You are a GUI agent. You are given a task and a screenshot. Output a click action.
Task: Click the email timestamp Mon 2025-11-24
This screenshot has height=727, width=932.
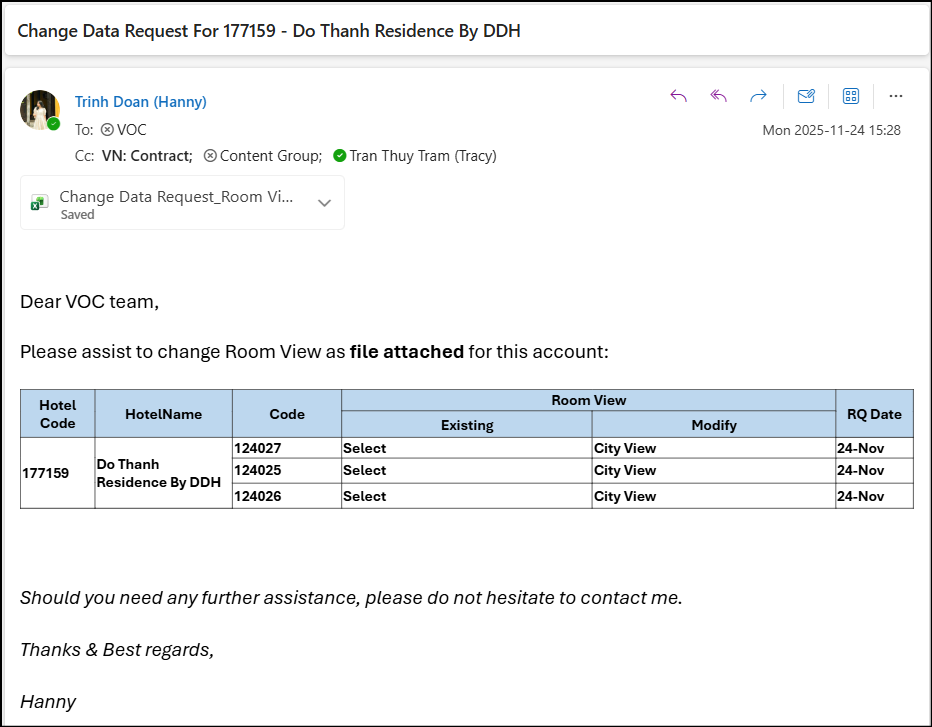pyautogui.click(x=831, y=130)
